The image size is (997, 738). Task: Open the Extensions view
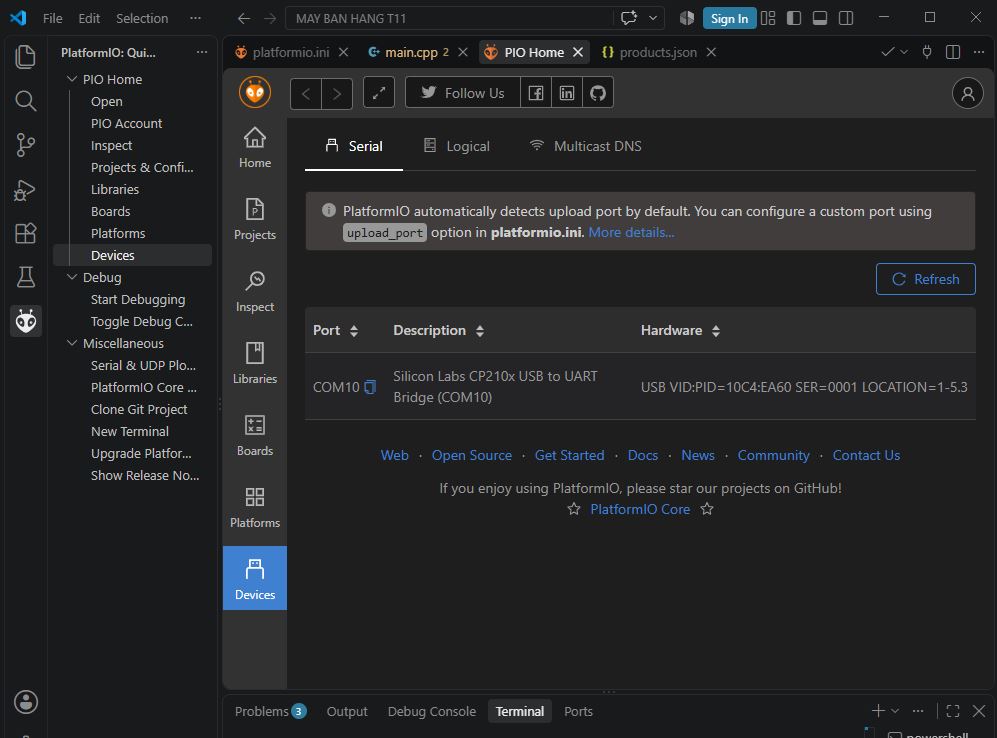25,233
